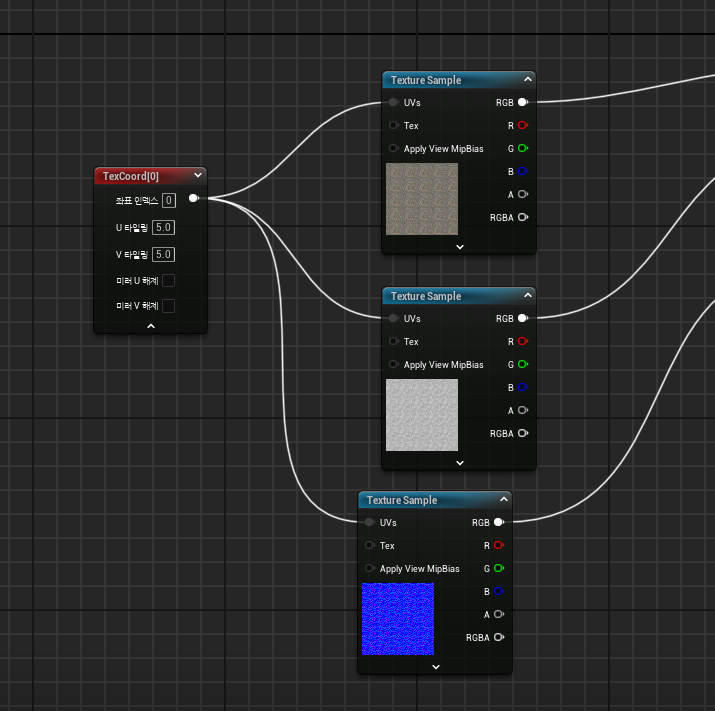The width and height of the screenshot is (715, 711).
Task: Toggle the 미러 V 해제 checkbox
Action: [x=168, y=306]
